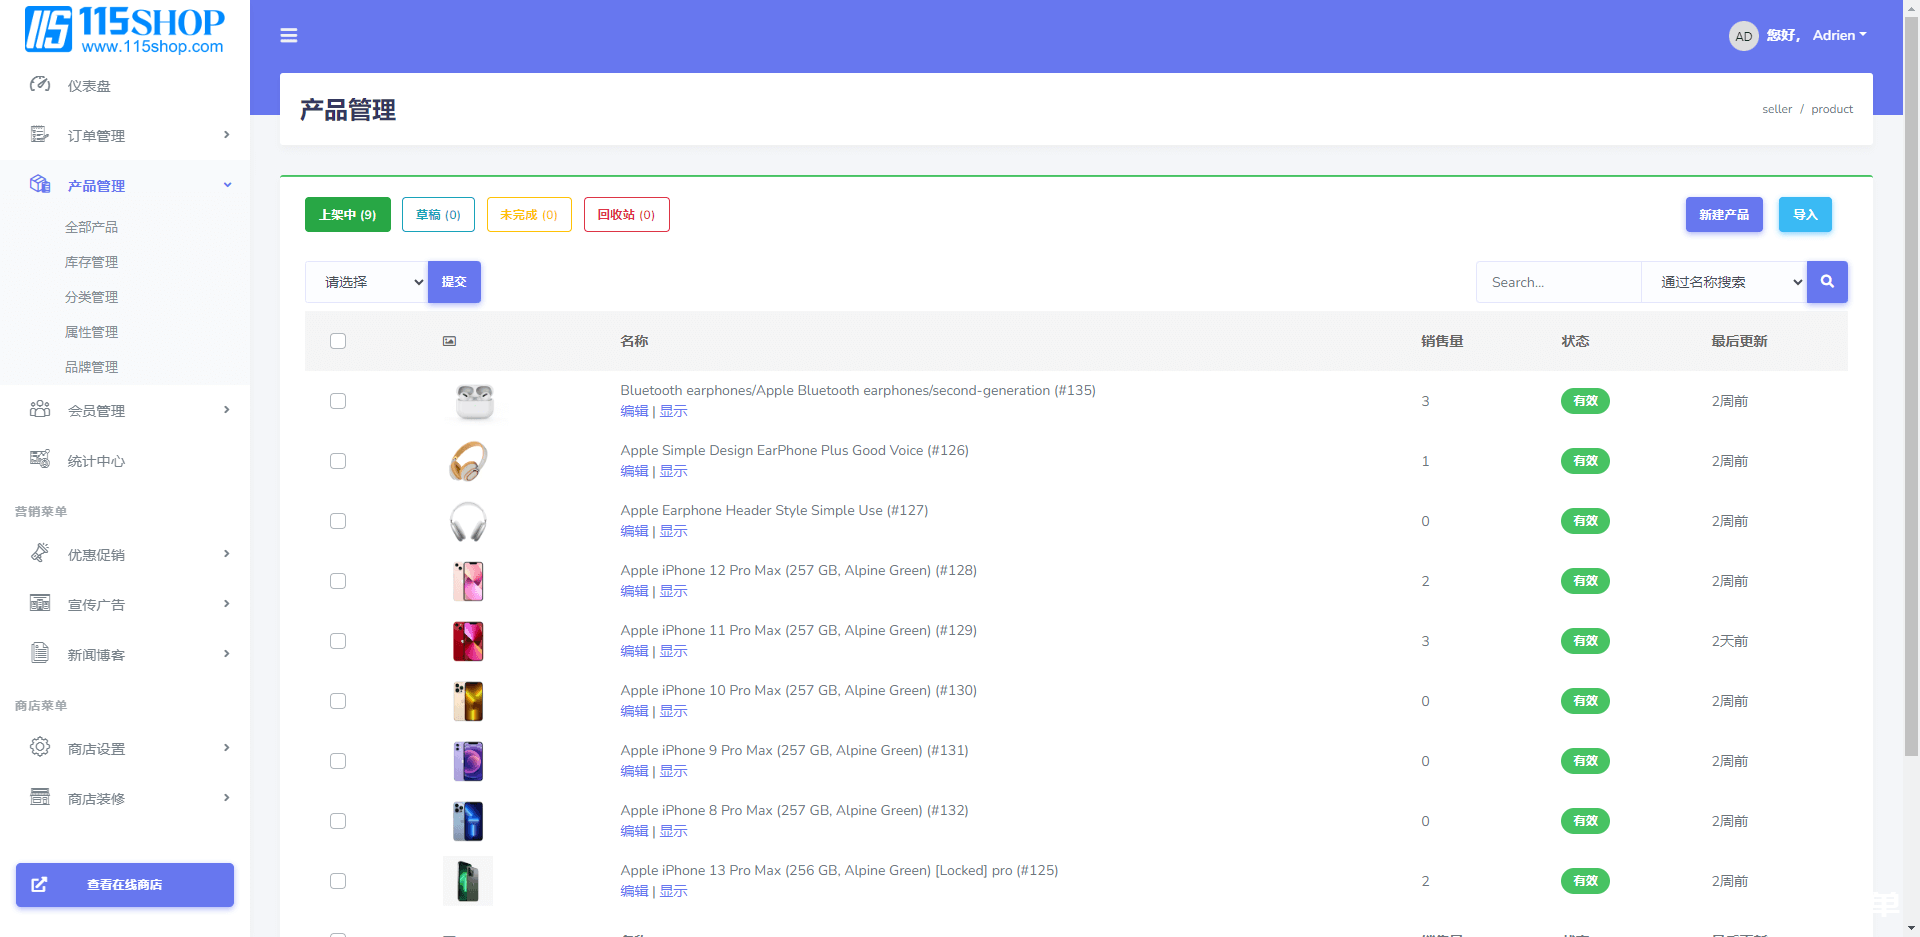Click iPhone 12 Pro Max thumbnail
The height and width of the screenshot is (937, 1920).
pos(468,581)
